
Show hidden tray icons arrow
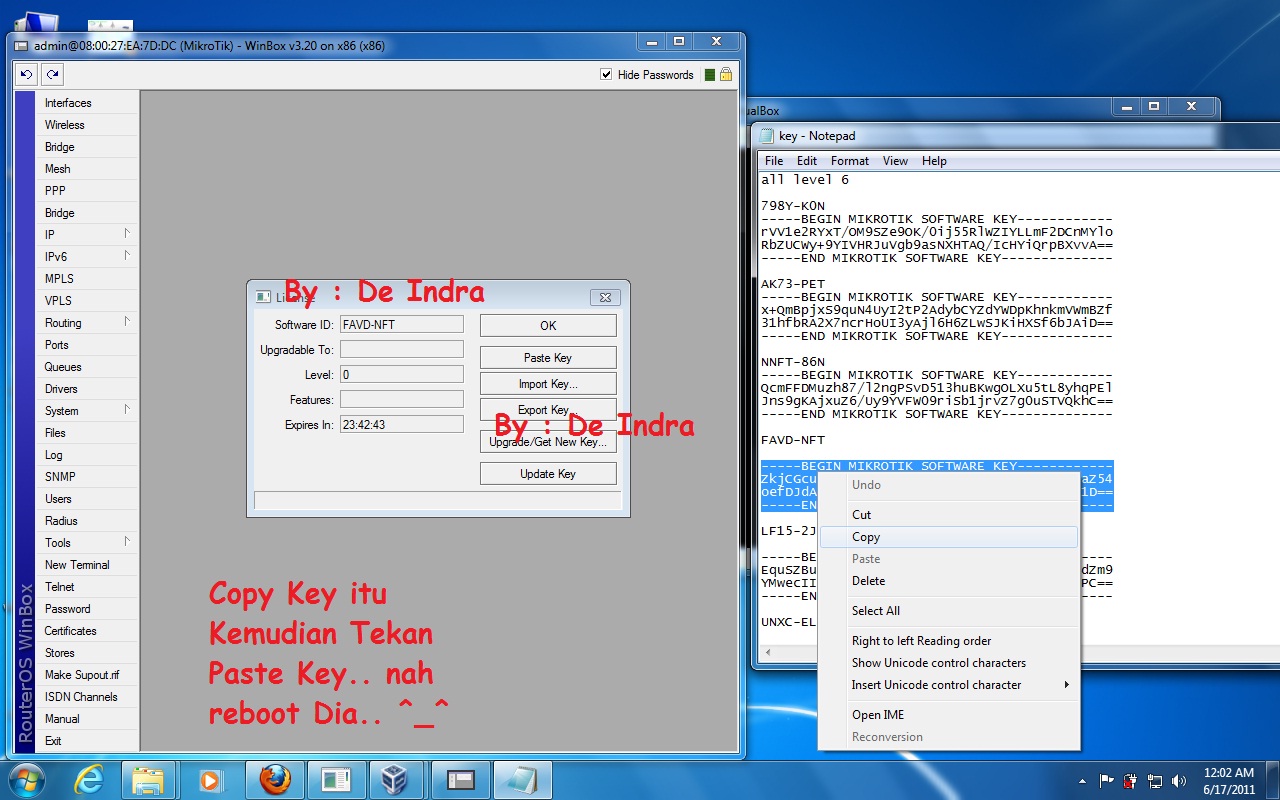pos(1083,781)
